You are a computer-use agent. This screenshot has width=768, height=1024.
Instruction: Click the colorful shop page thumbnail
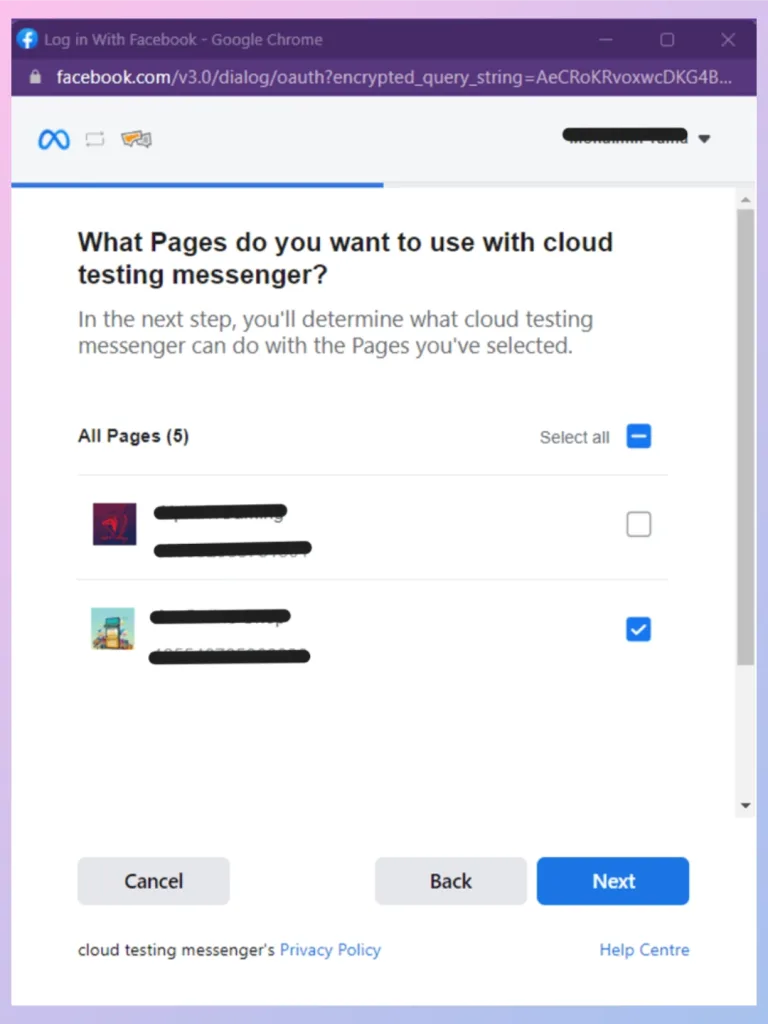click(113, 628)
